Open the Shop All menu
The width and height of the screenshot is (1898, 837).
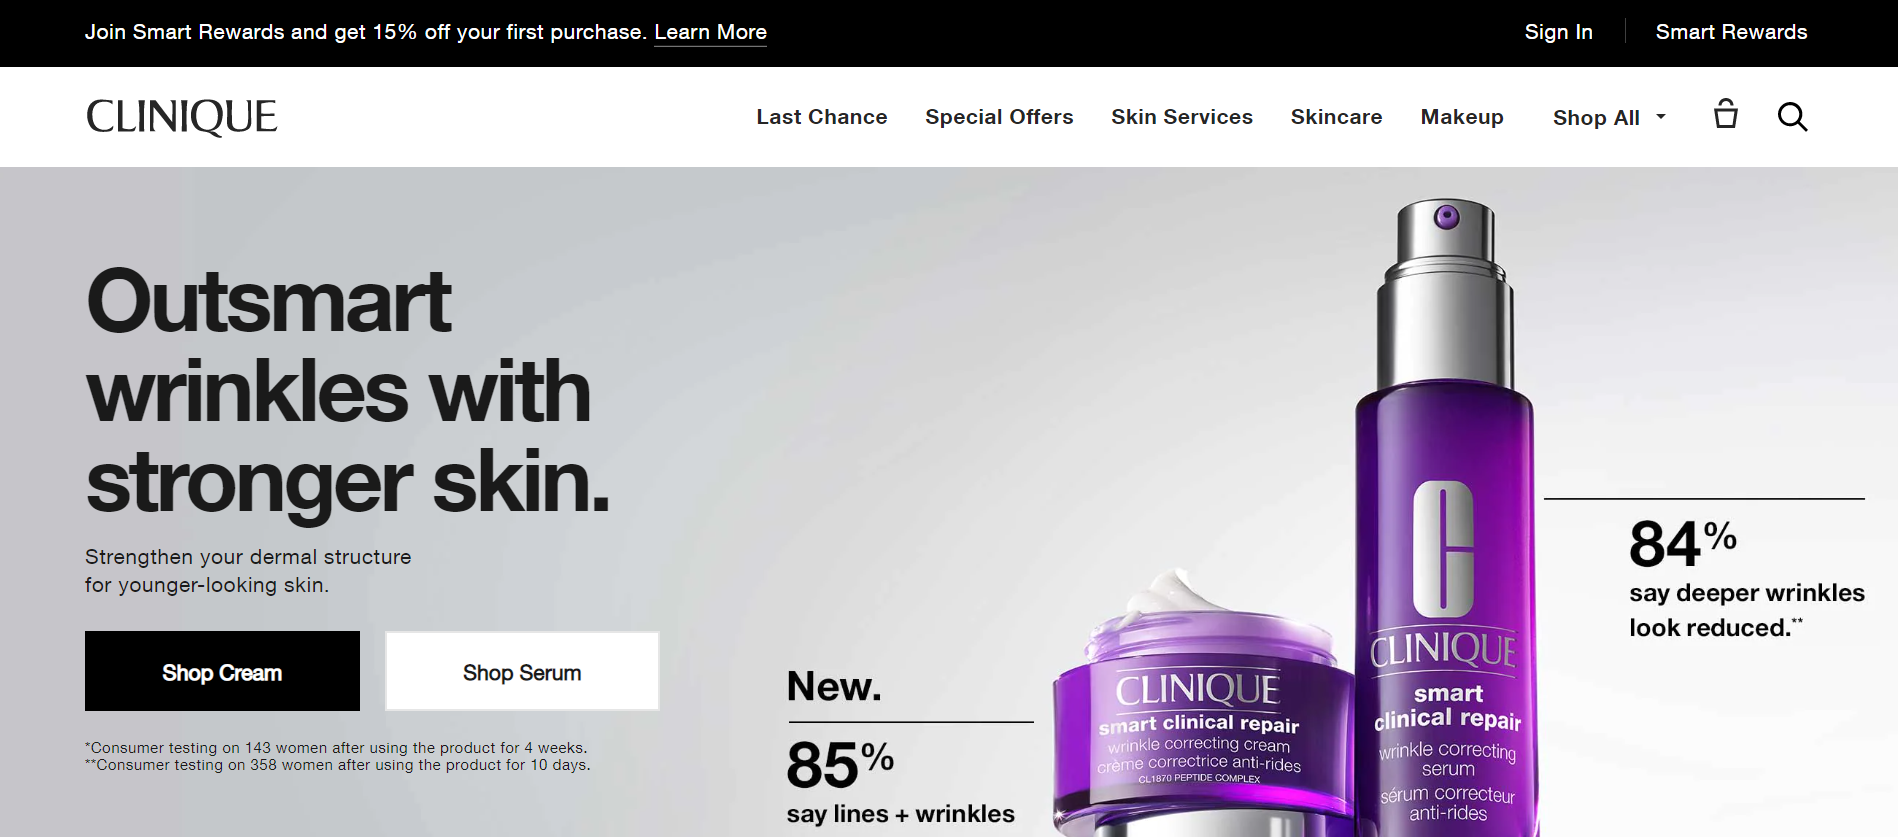tap(1596, 117)
